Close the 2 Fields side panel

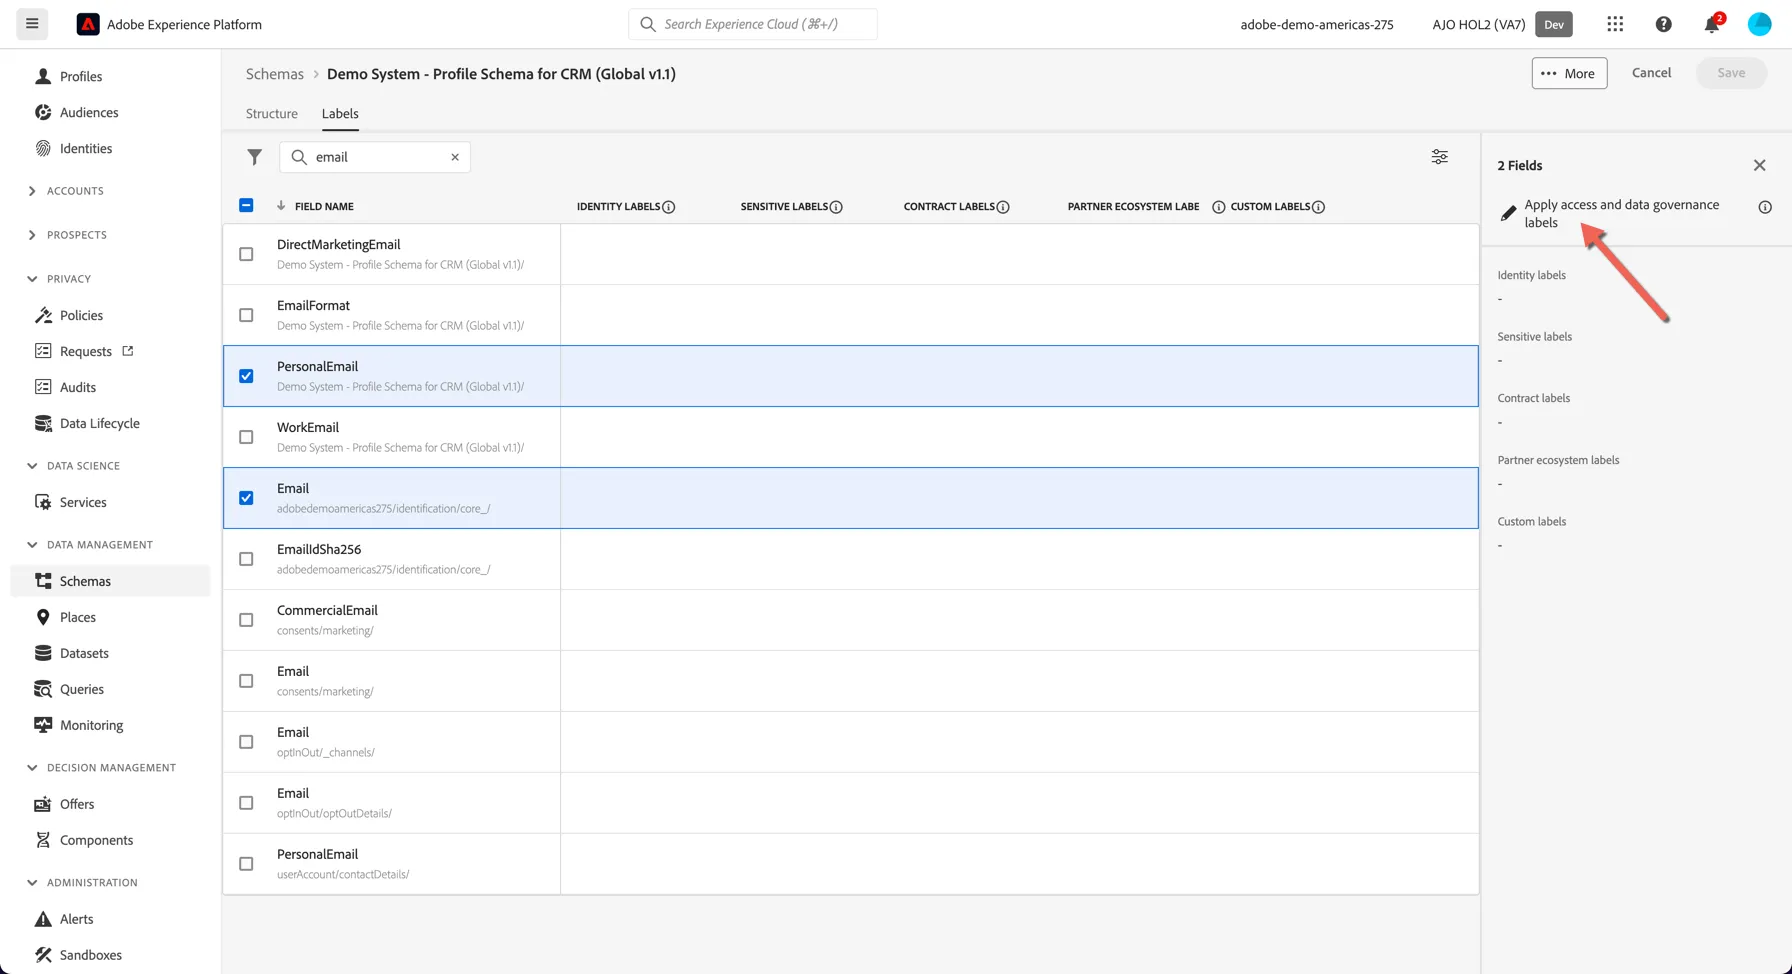1760,165
